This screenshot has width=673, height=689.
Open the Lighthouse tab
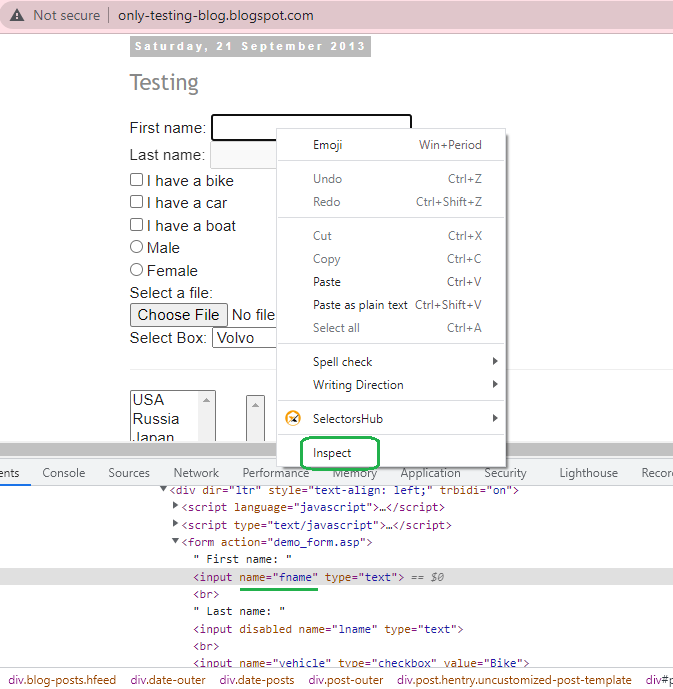coord(588,473)
